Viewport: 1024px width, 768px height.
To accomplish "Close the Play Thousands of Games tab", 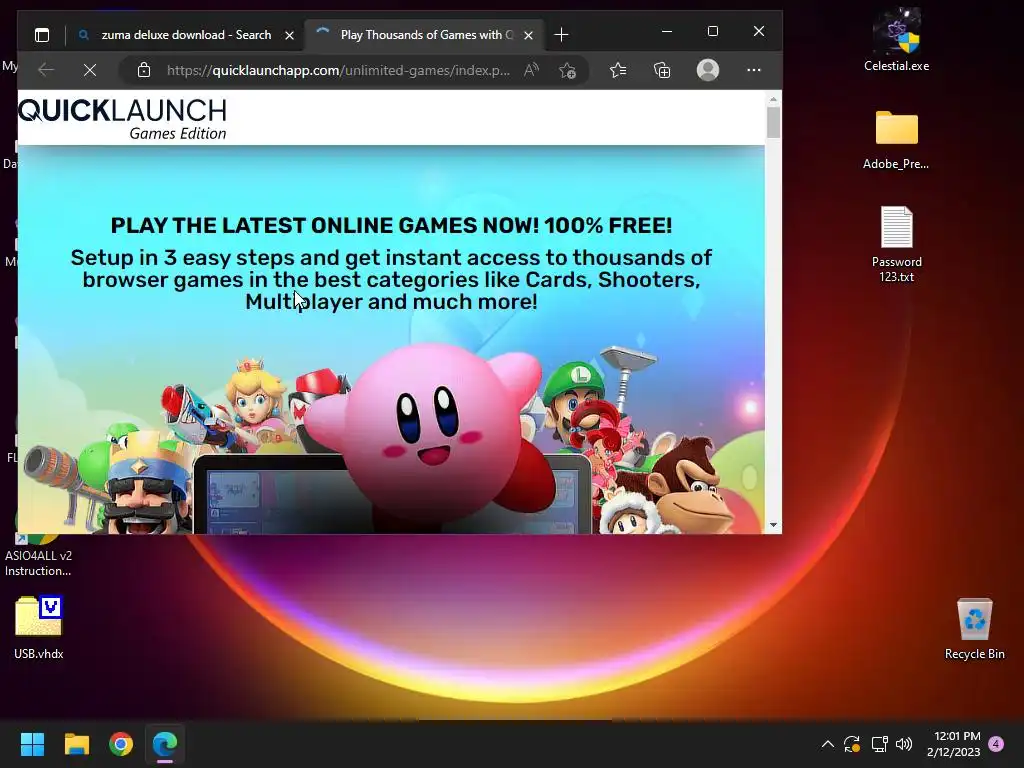I will [528, 35].
